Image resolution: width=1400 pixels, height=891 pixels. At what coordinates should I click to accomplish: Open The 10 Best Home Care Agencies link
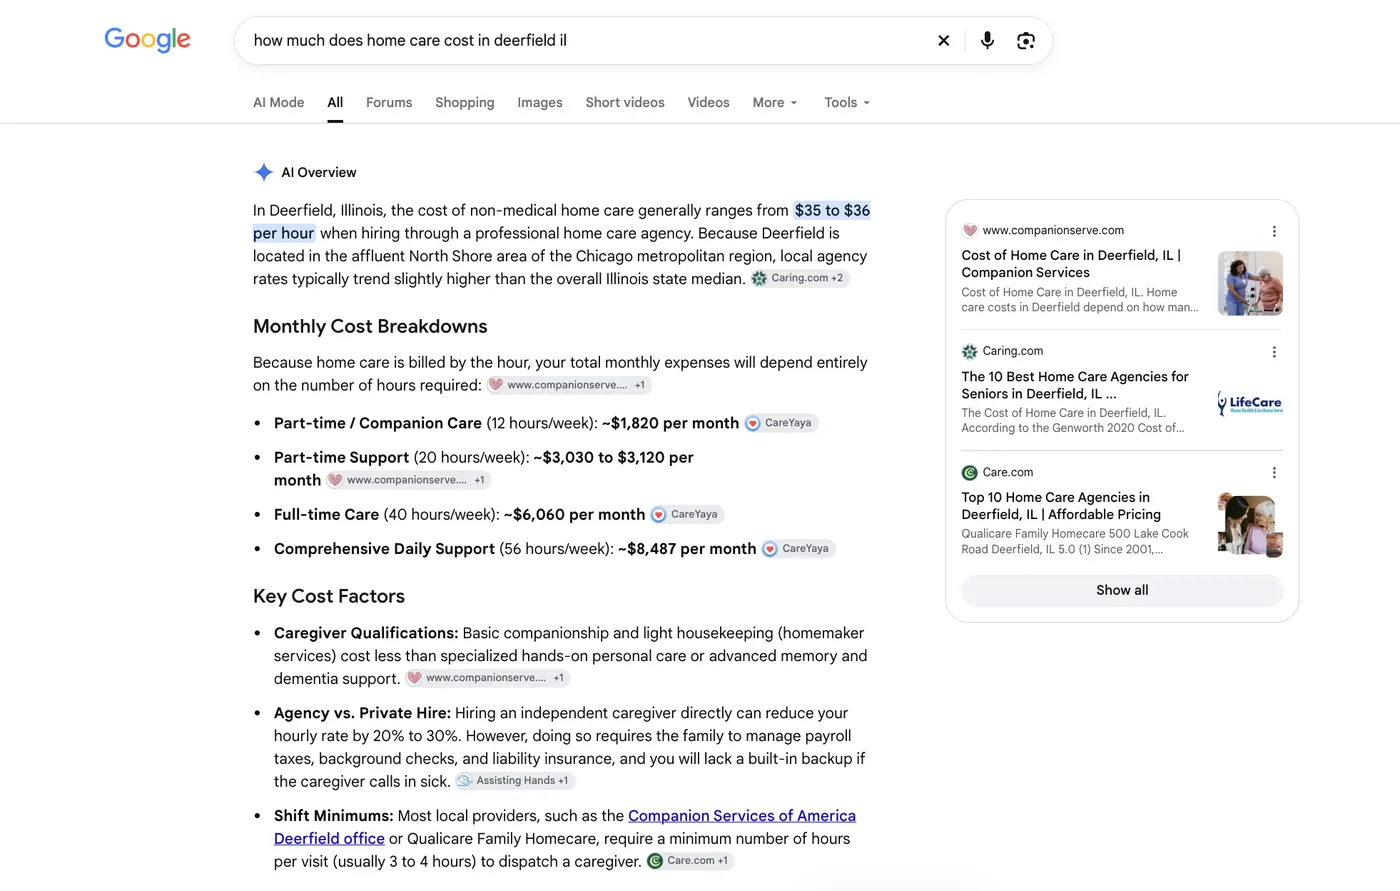[1075, 385]
